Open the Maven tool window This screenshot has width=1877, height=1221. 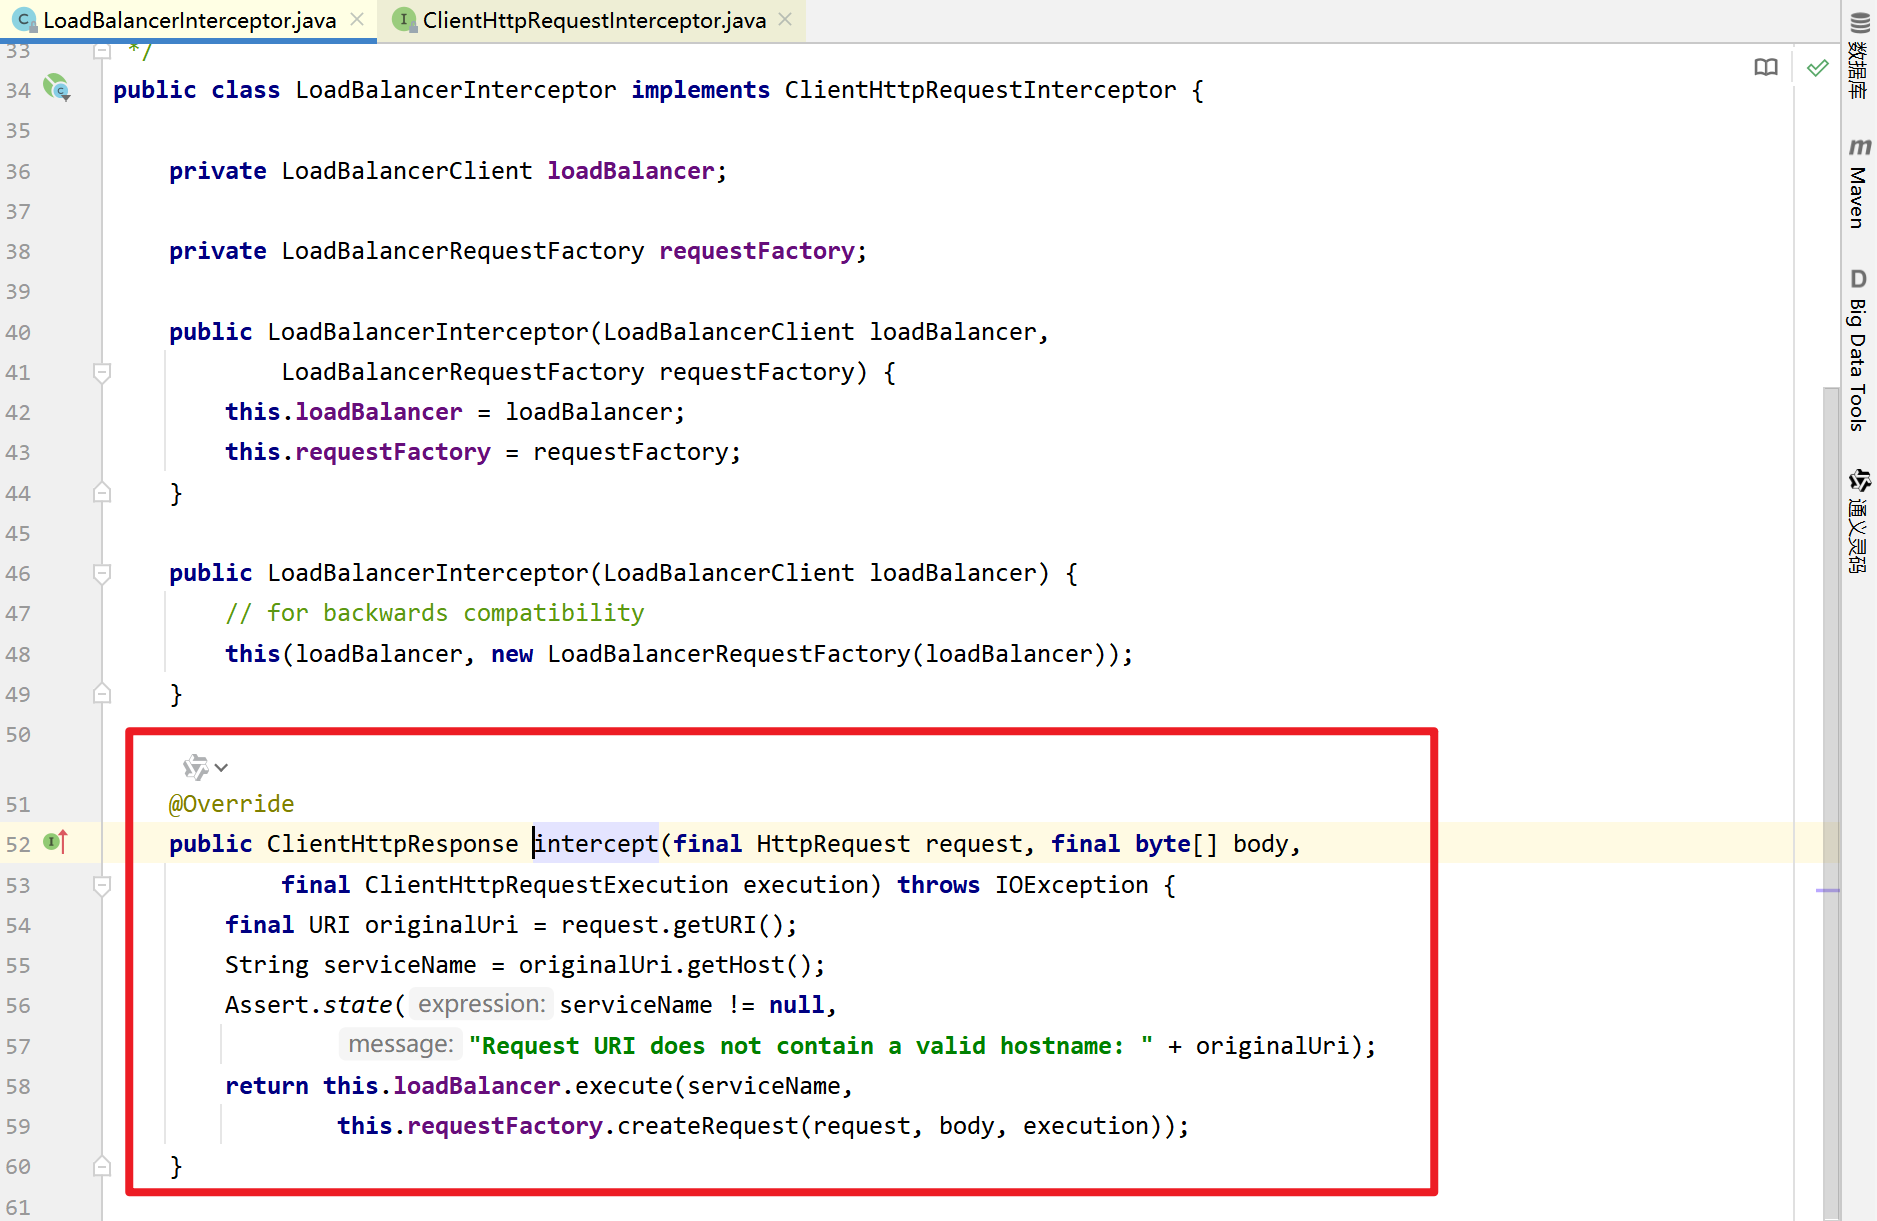pyautogui.click(x=1859, y=182)
